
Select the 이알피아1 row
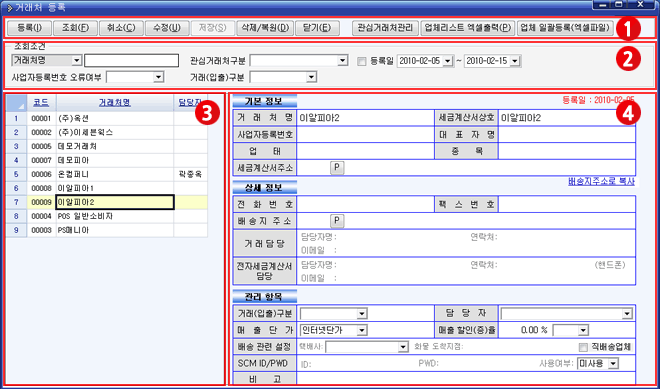(107, 188)
